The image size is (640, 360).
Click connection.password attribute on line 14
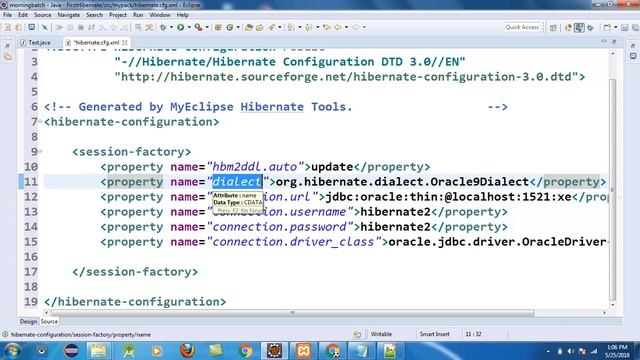(x=280, y=227)
